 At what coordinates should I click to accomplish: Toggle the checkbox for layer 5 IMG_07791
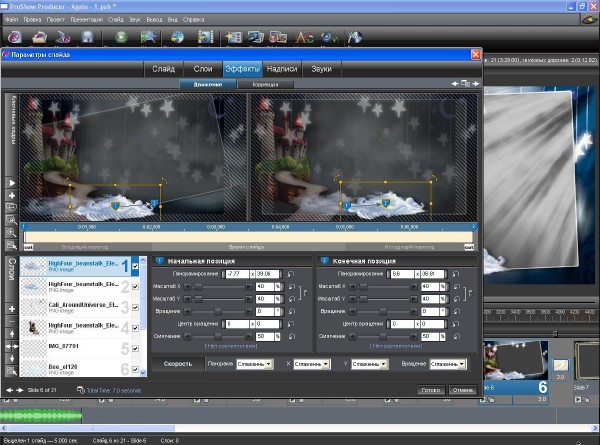135,349
